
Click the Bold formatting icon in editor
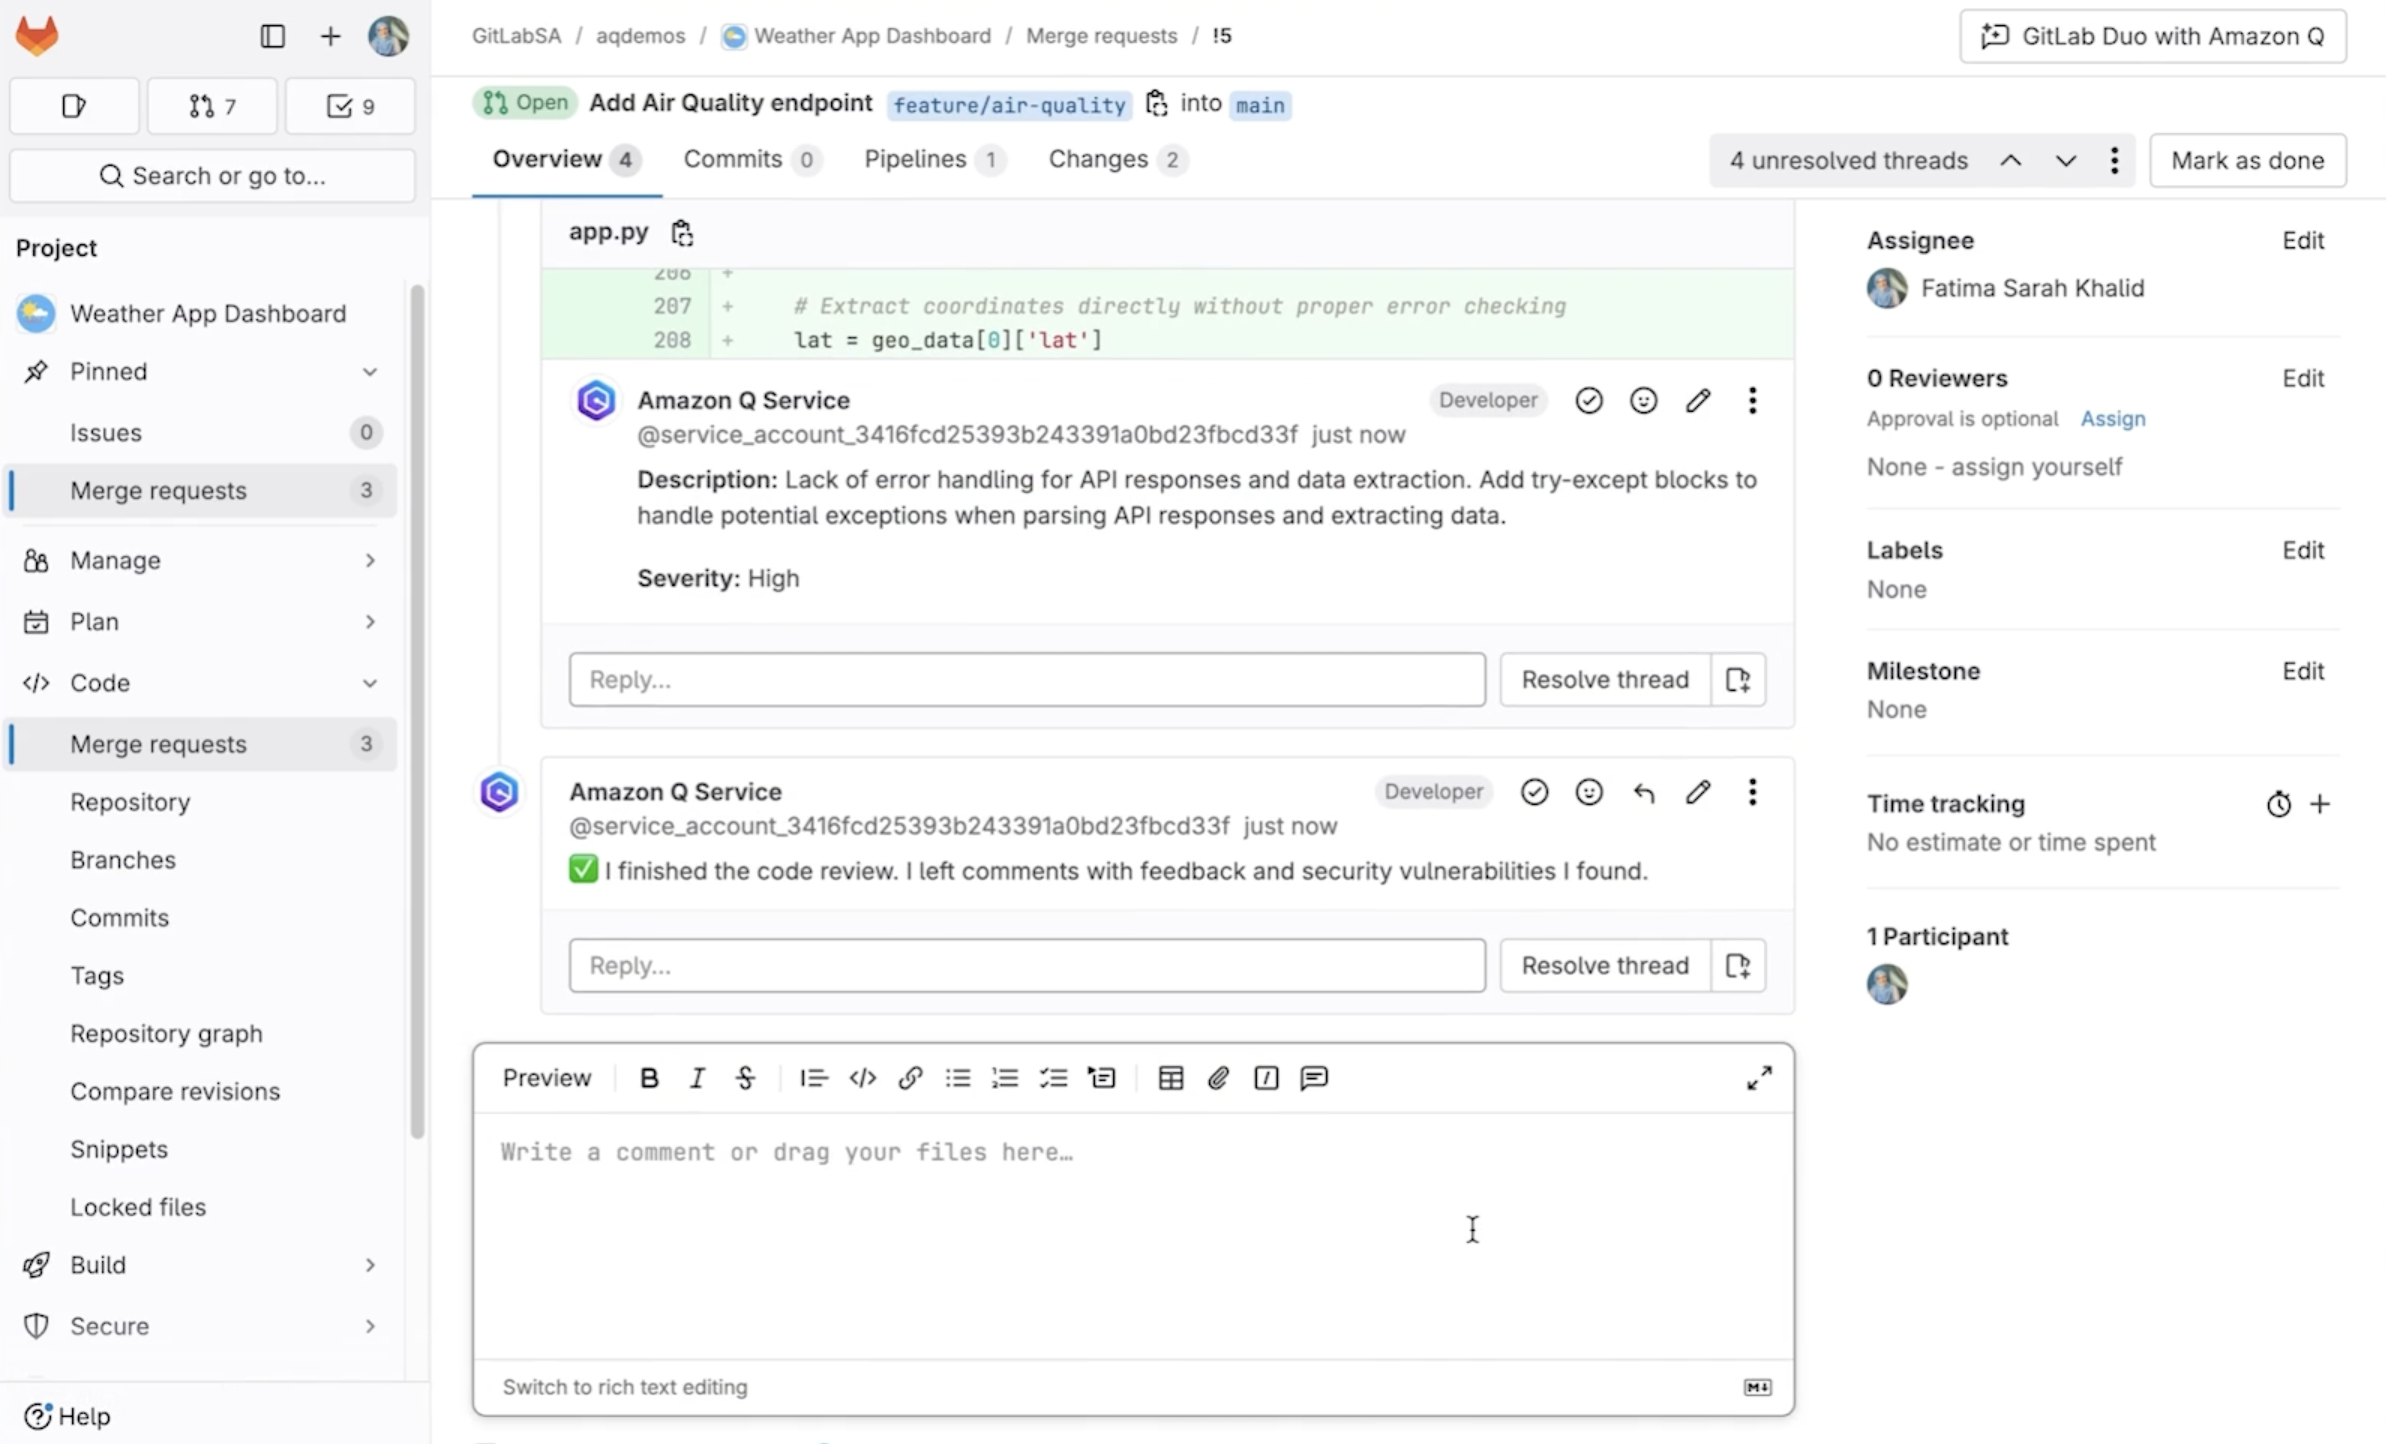click(649, 1078)
